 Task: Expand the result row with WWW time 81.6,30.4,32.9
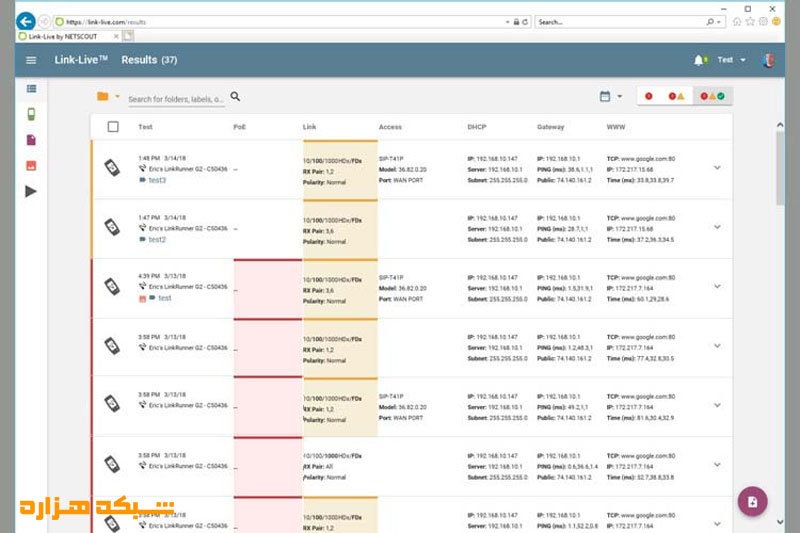point(717,405)
